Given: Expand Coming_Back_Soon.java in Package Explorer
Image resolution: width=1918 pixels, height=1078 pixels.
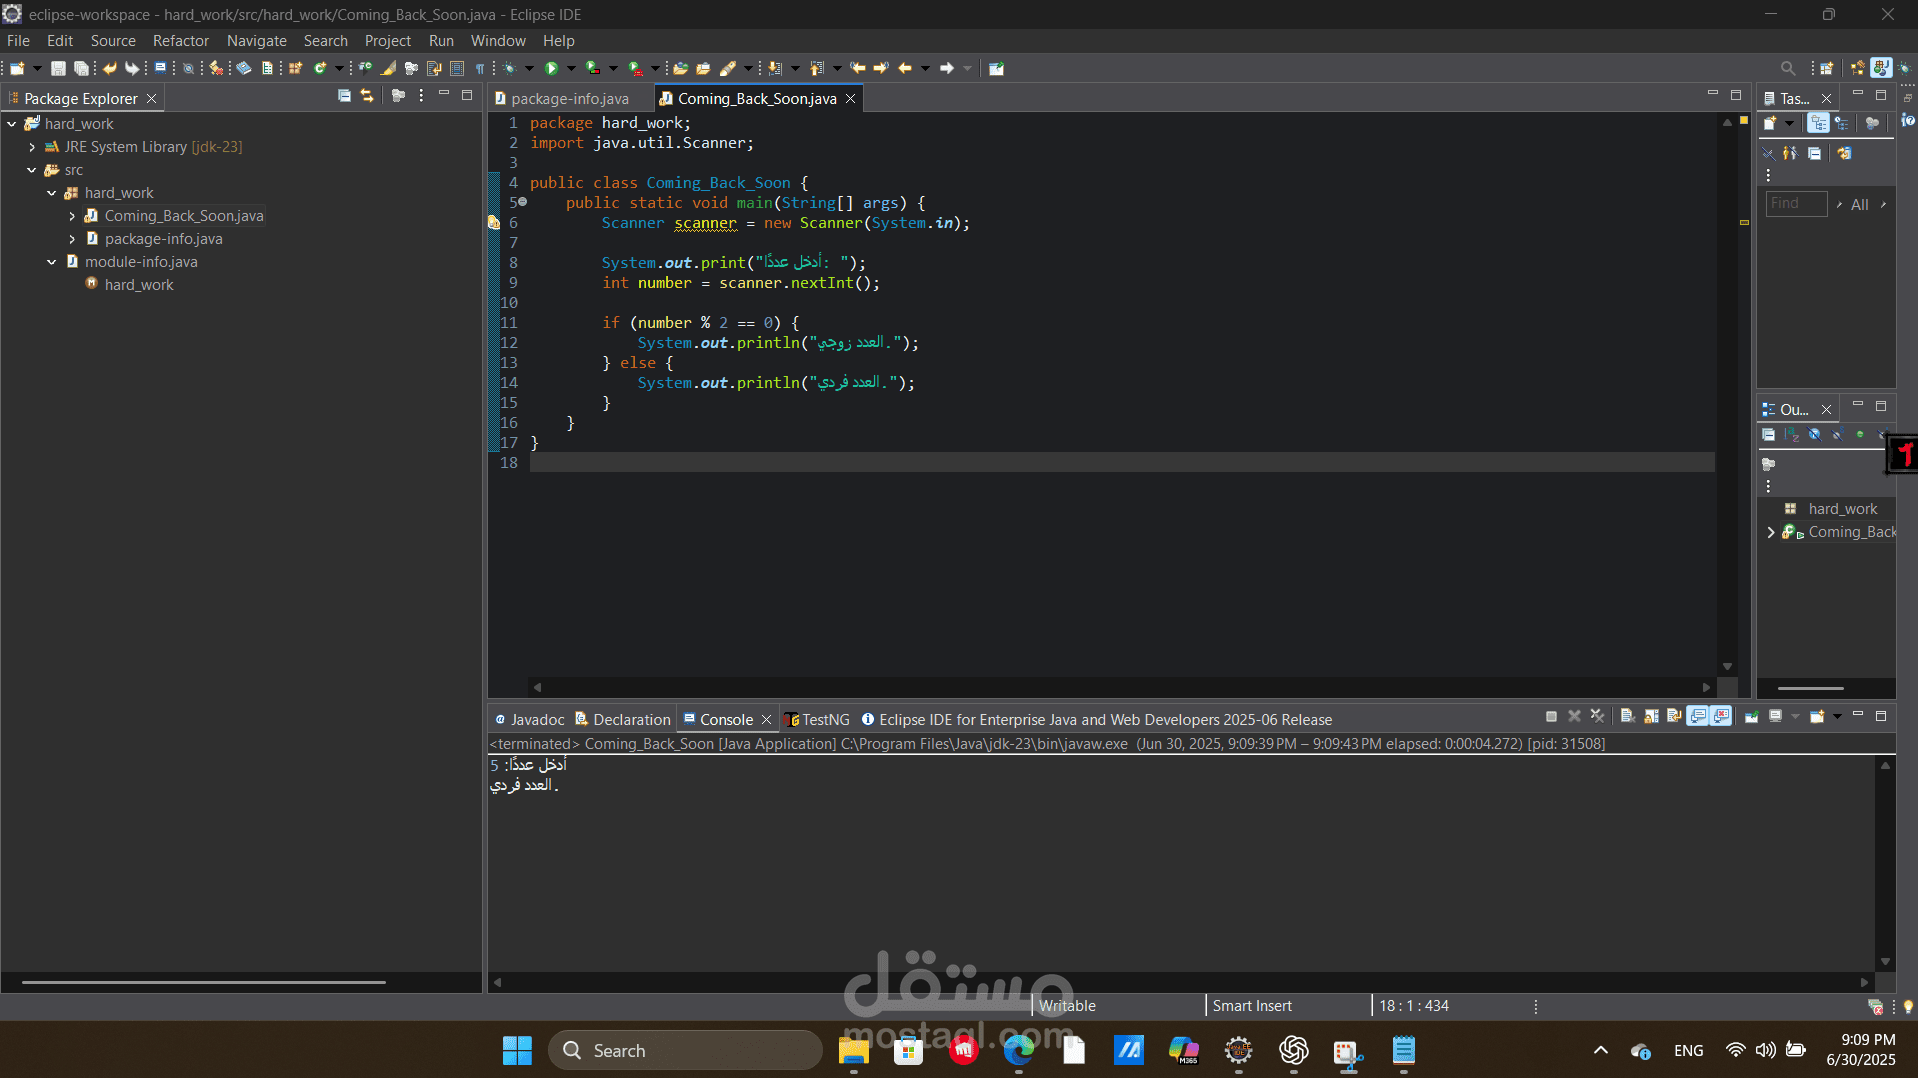Looking at the screenshot, I should [72, 216].
